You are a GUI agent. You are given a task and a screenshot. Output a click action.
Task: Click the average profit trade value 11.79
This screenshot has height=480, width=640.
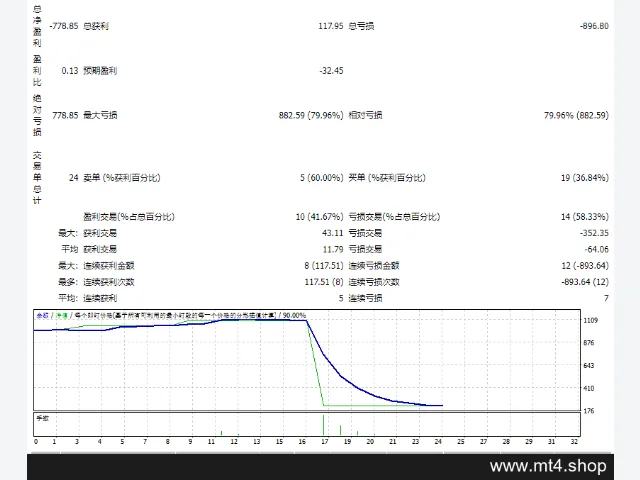[333, 249]
